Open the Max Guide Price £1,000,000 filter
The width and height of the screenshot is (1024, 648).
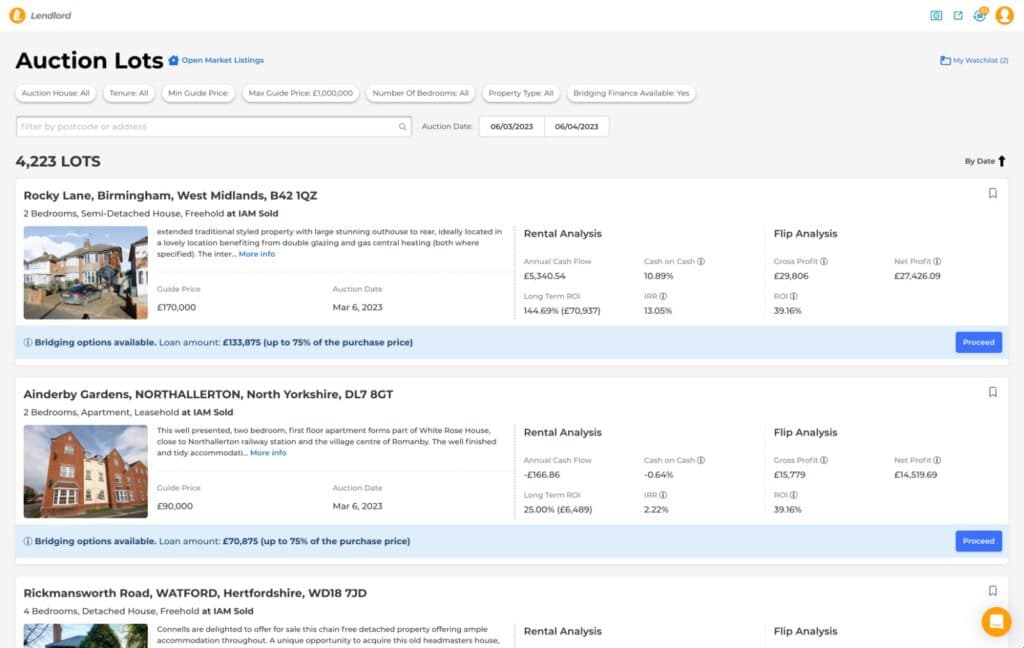pos(300,93)
